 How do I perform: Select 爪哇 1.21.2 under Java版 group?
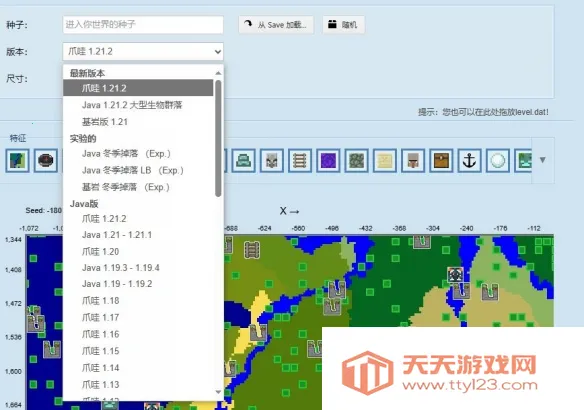[138, 219]
